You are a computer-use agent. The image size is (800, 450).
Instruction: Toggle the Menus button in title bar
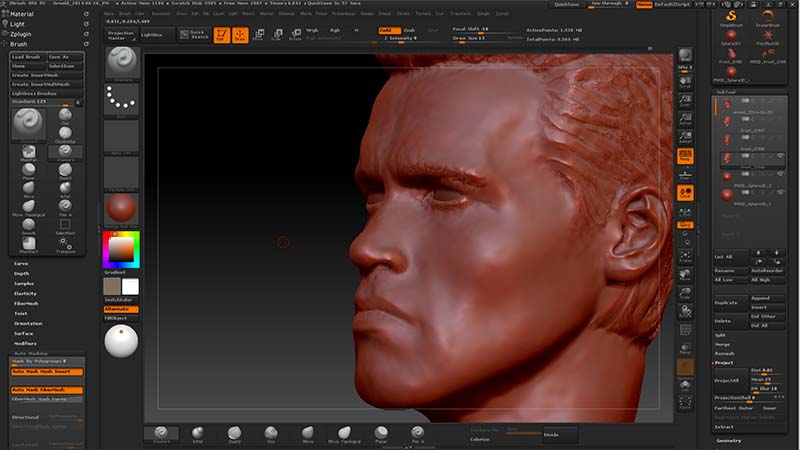point(644,4)
